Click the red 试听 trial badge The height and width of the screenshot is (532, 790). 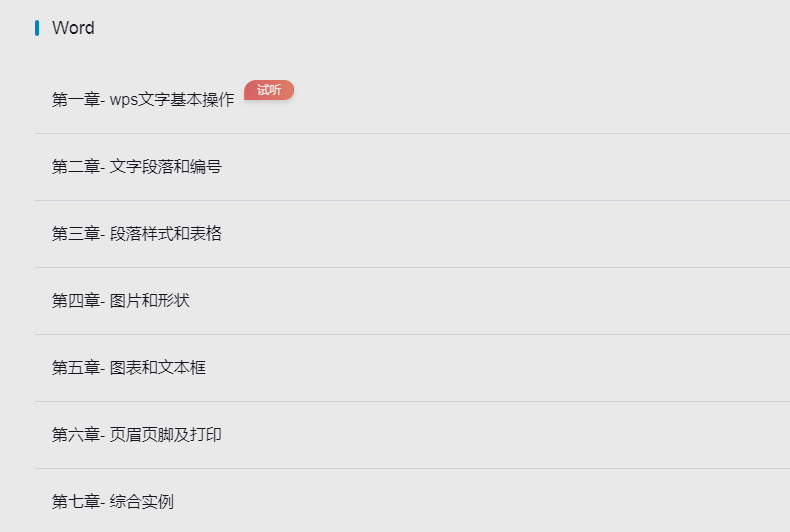[x=269, y=90]
